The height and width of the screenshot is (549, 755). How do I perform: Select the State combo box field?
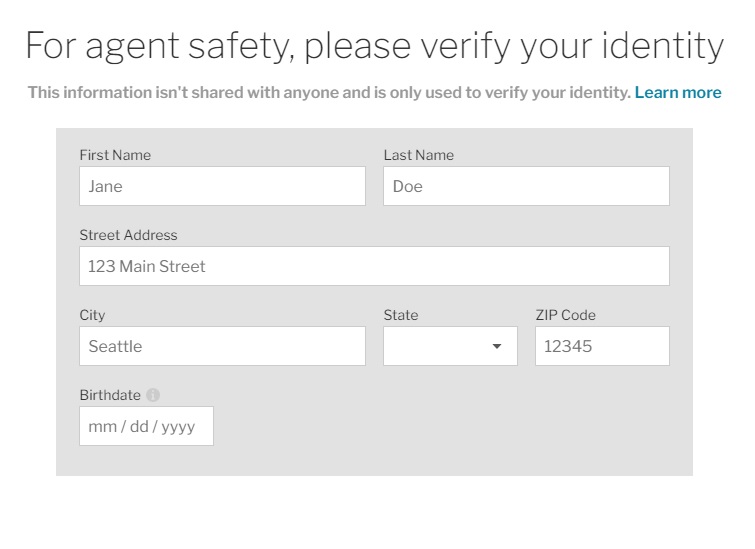(450, 346)
